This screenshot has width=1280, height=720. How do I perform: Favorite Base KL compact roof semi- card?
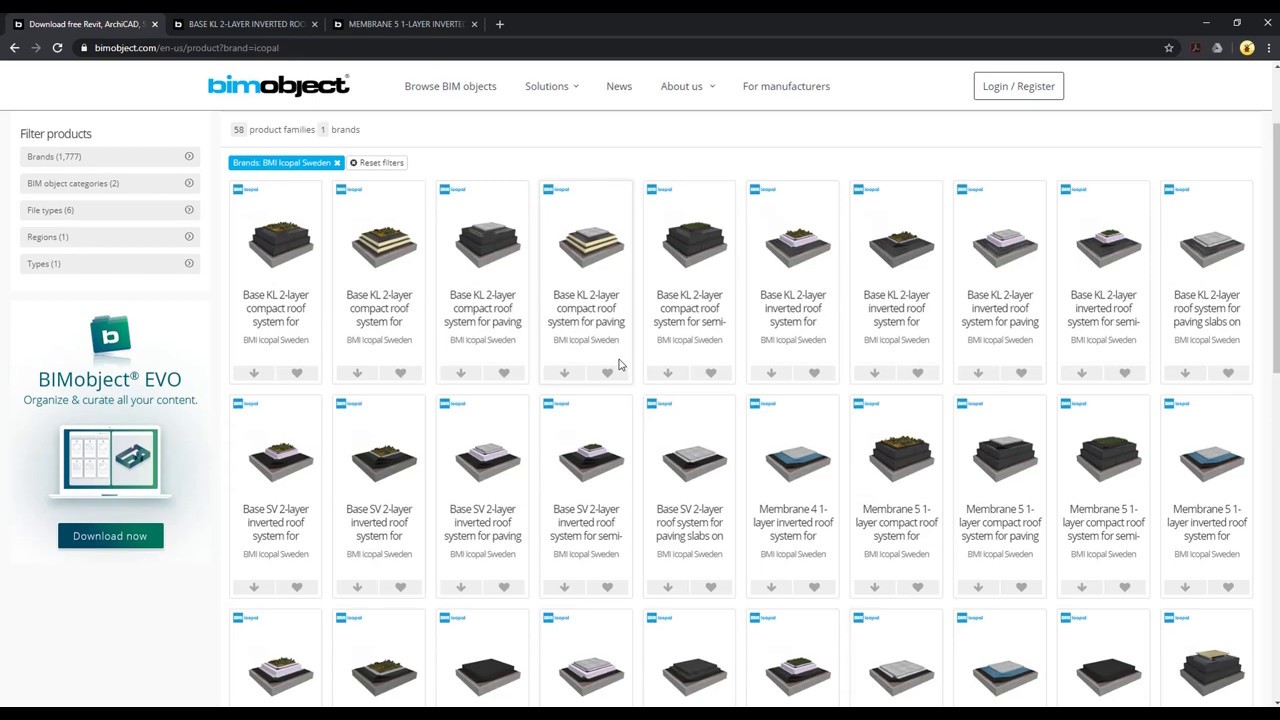(x=711, y=373)
